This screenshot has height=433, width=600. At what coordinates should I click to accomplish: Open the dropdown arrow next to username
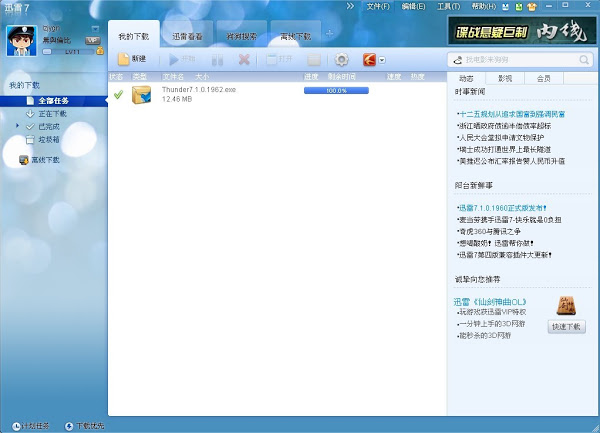coord(95,29)
